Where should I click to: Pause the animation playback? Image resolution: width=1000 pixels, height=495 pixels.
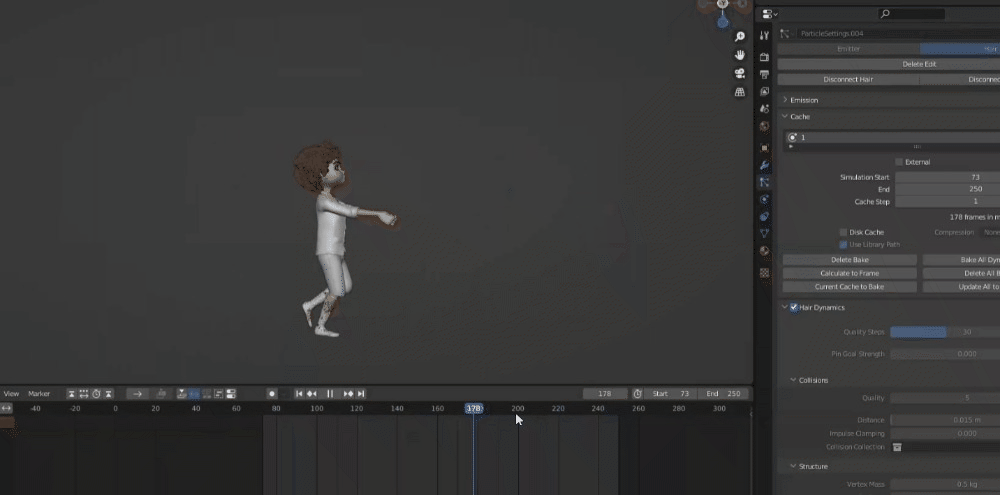(330, 394)
